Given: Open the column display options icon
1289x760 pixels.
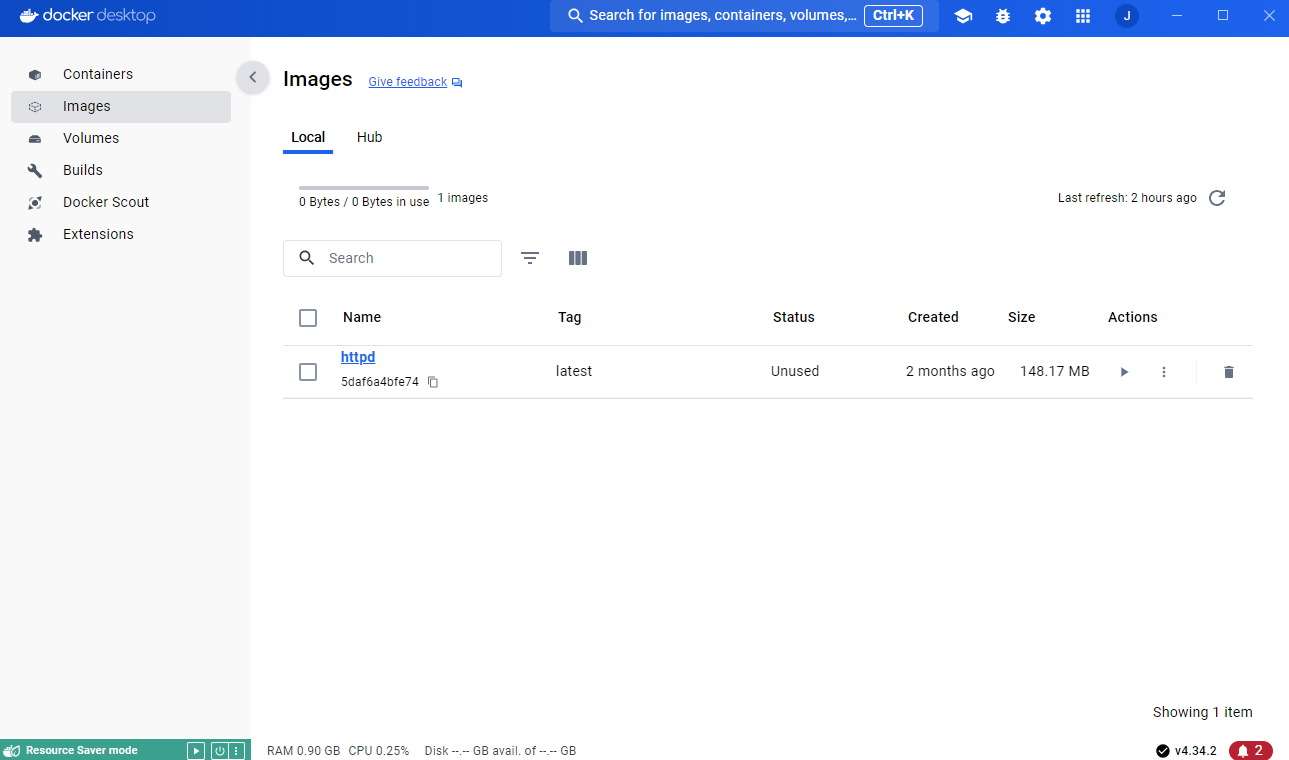Looking at the screenshot, I should pyautogui.click(x=578, y=258).
